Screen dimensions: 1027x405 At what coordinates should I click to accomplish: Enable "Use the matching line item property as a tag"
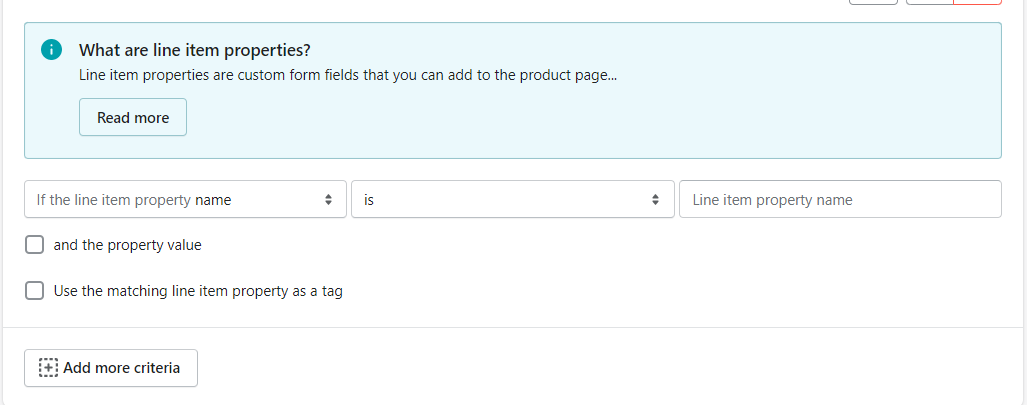pos(34,291)
